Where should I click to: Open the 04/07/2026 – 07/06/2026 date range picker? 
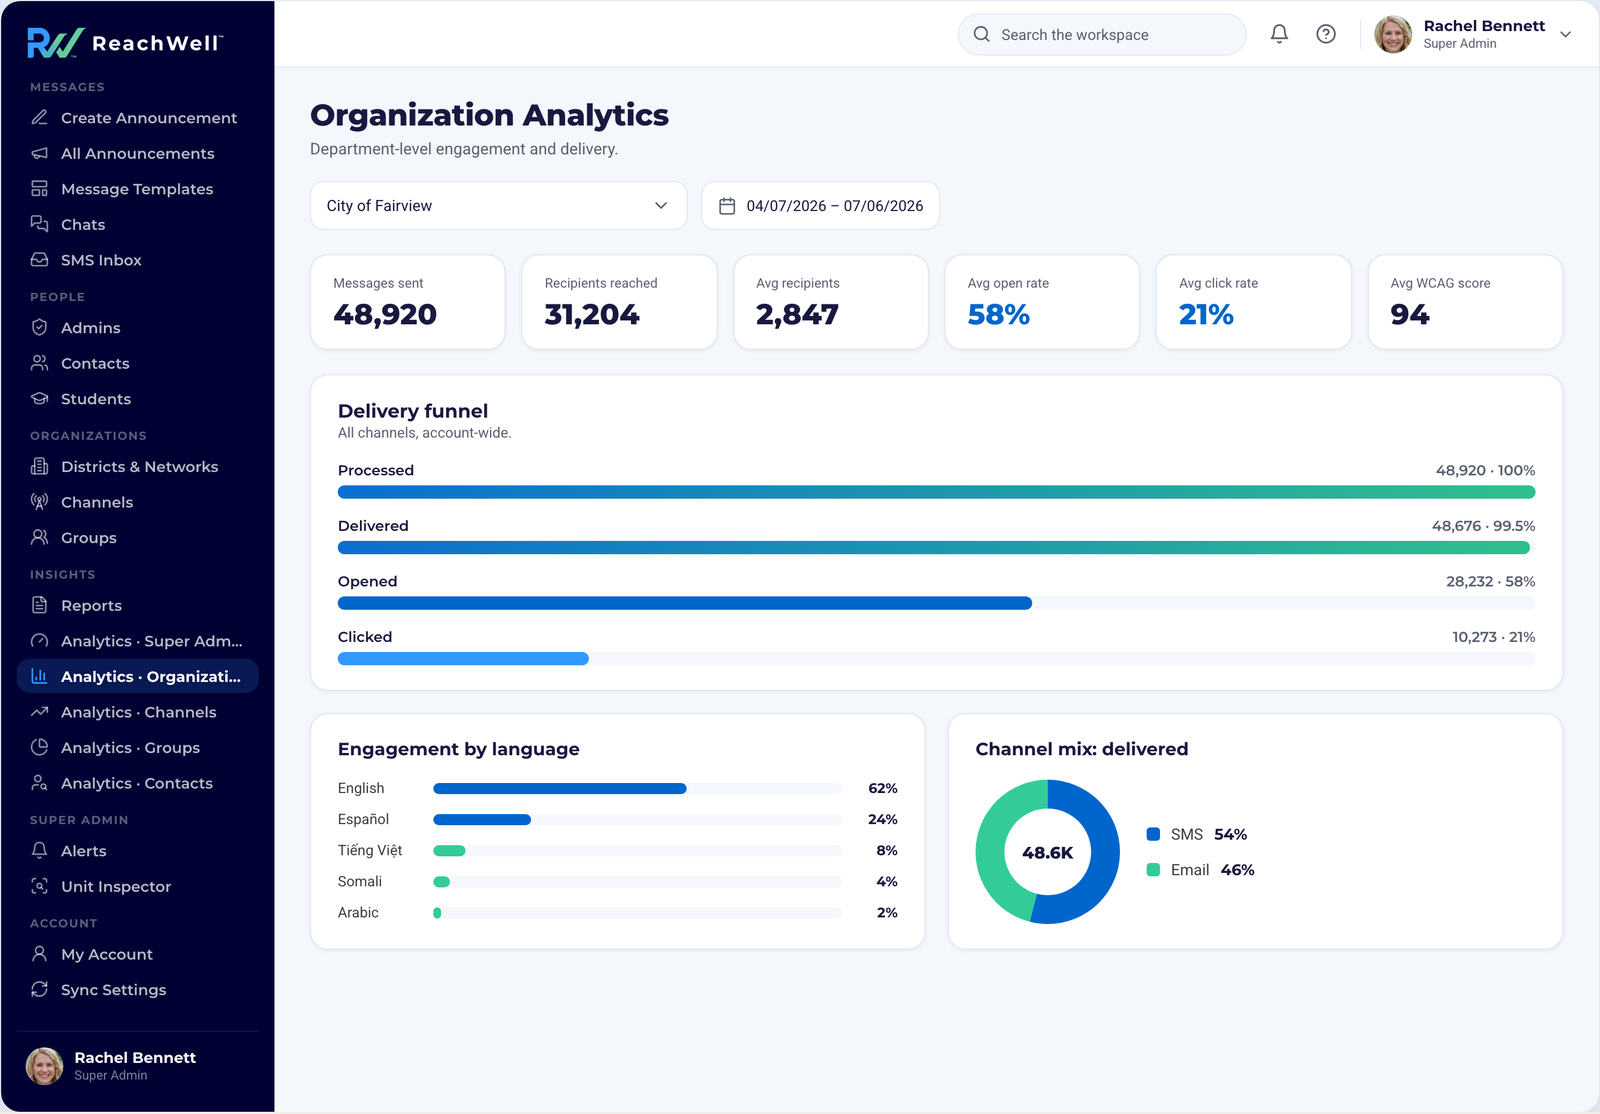coord(820,205)
